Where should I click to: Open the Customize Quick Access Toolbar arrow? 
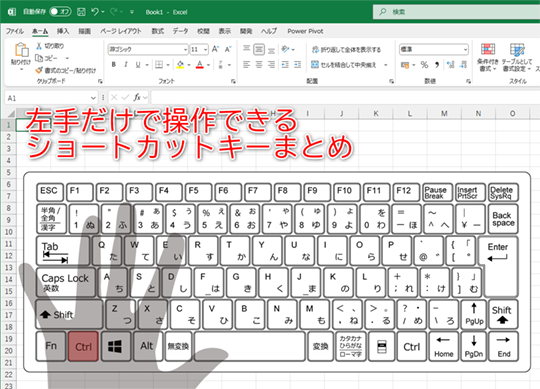(132, 12)
